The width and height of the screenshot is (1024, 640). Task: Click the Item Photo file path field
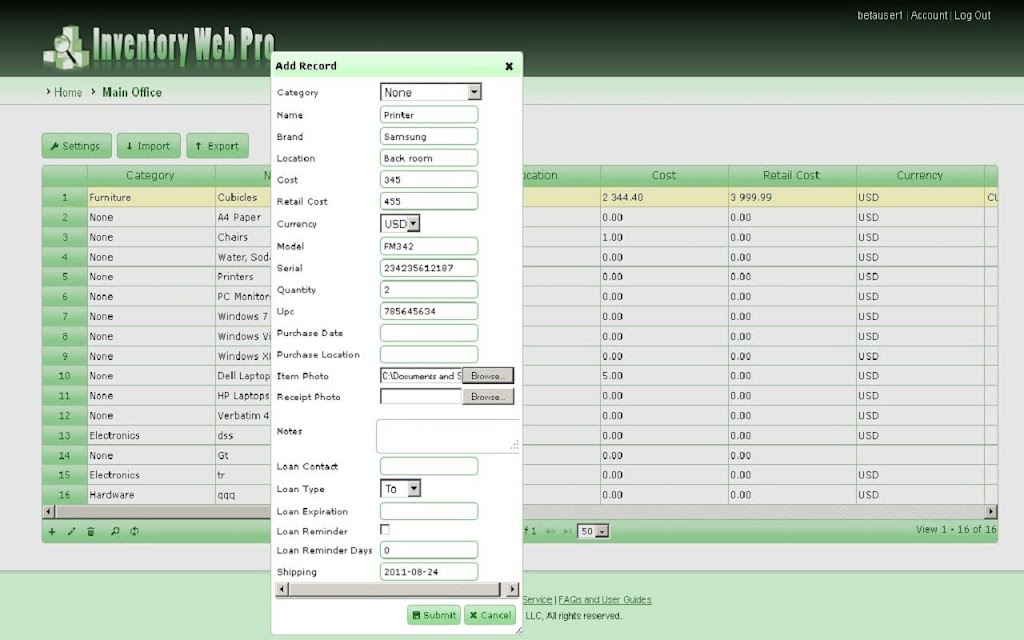point(421,376)
